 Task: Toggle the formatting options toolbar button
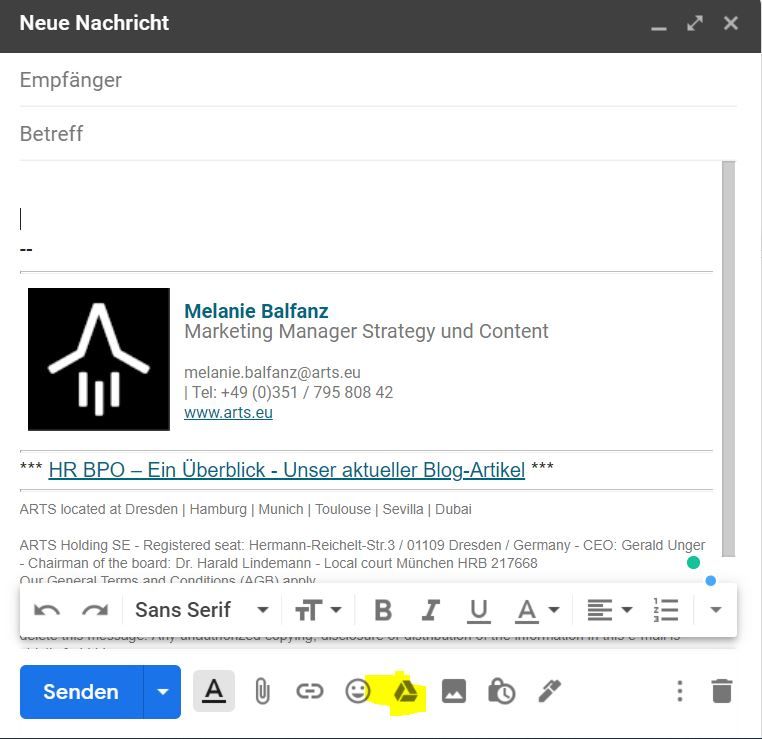click(x=214, y=691)
